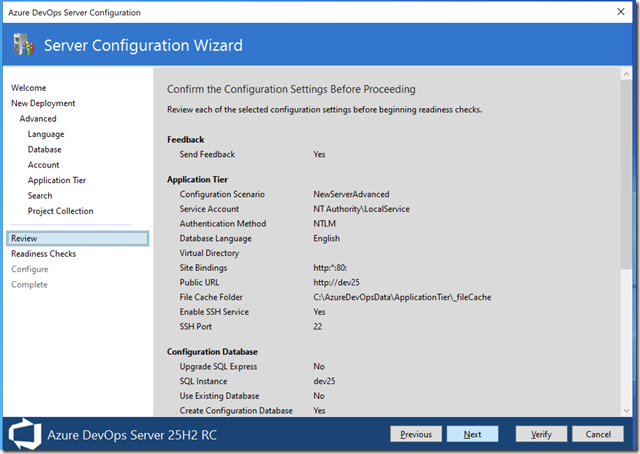This screenshot has height=454, width=640.
Task: Click the Confirm the Configuration Settings heading
Action: (x=291, y=89)
